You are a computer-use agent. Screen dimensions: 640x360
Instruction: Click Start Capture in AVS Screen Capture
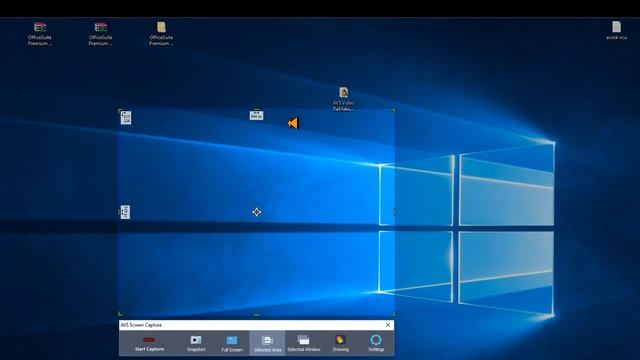pyautogui.click(x=149, y=343)
